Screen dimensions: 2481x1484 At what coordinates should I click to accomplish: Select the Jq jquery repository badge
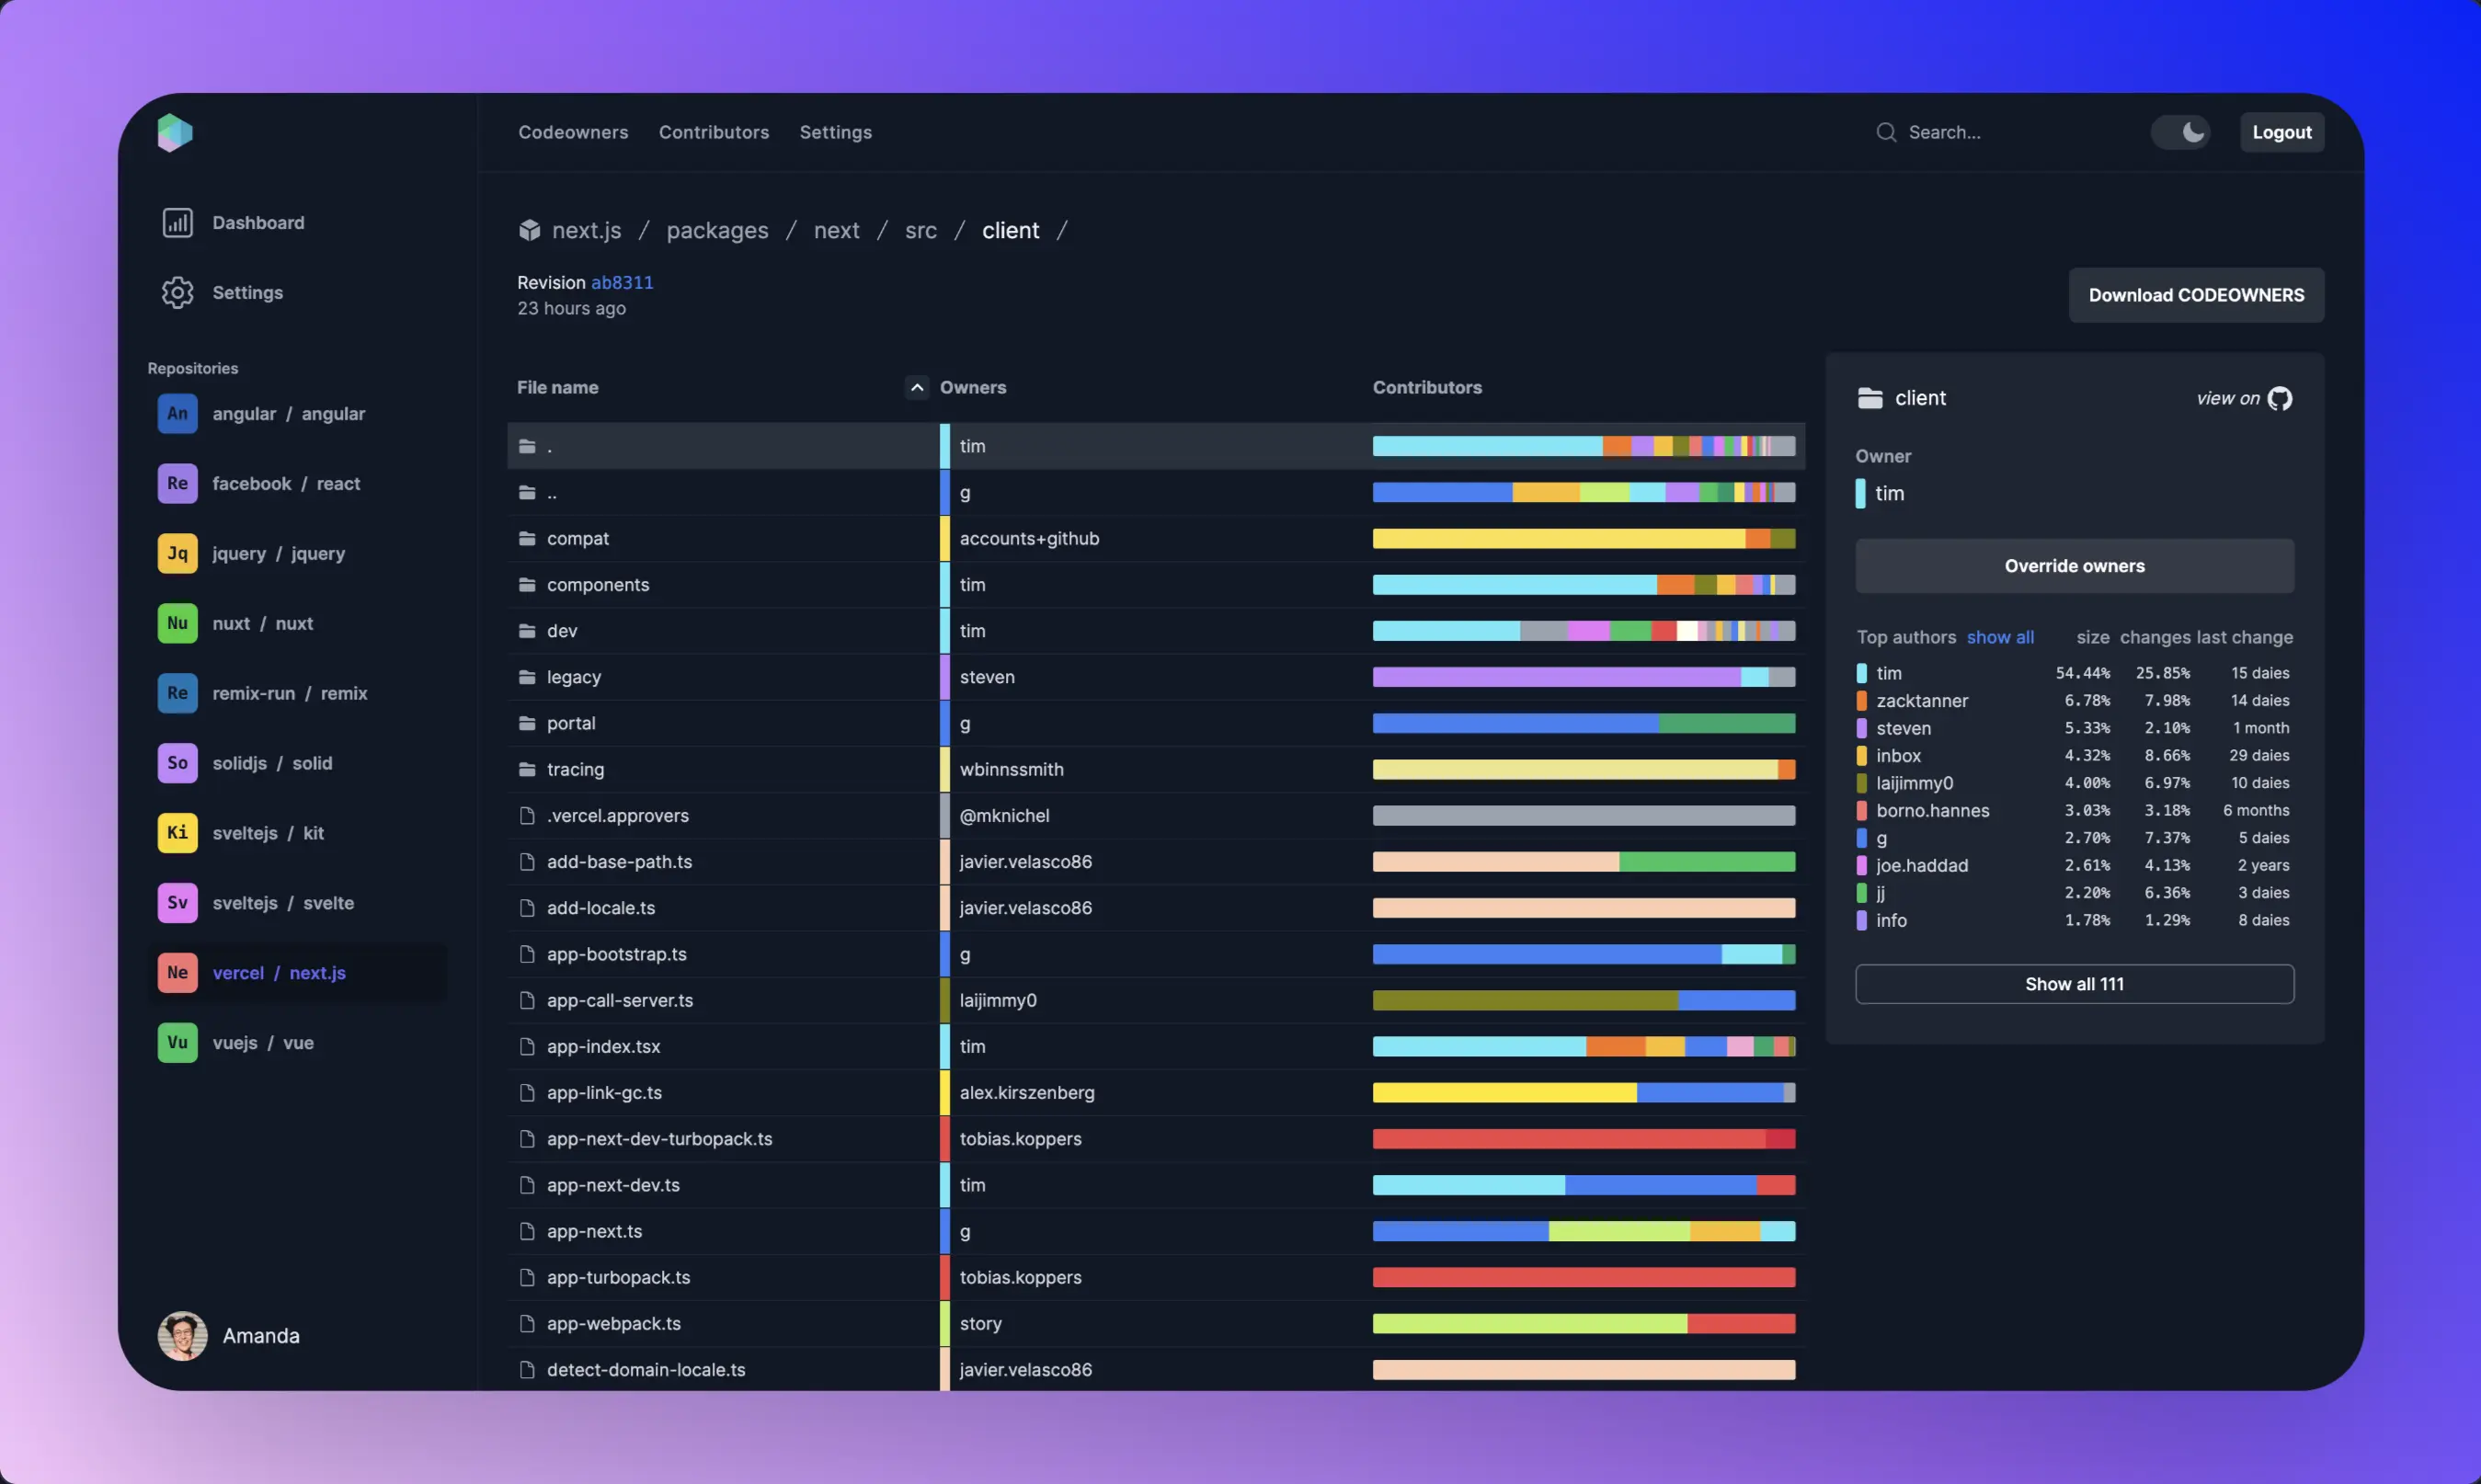tap(177, 554)
